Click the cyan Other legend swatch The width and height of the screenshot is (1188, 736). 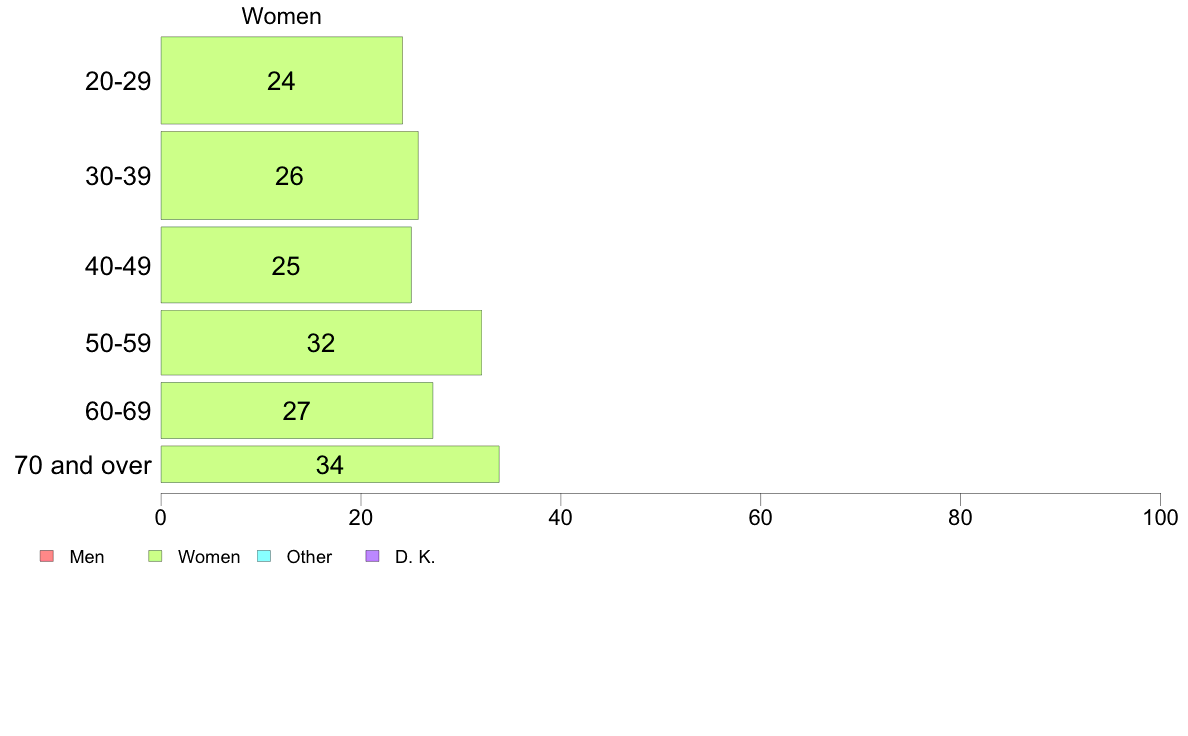264,557
